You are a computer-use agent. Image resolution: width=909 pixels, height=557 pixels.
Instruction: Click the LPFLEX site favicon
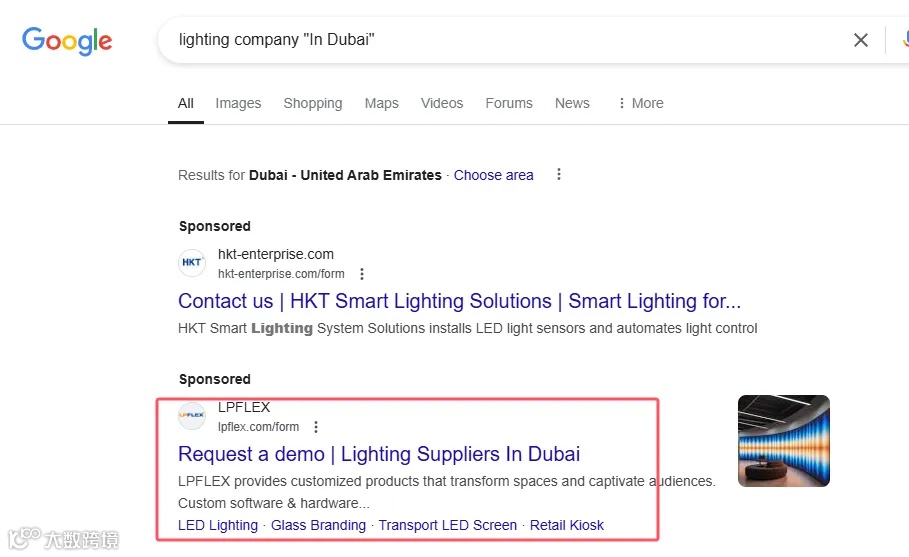click(x=192, y=416)
